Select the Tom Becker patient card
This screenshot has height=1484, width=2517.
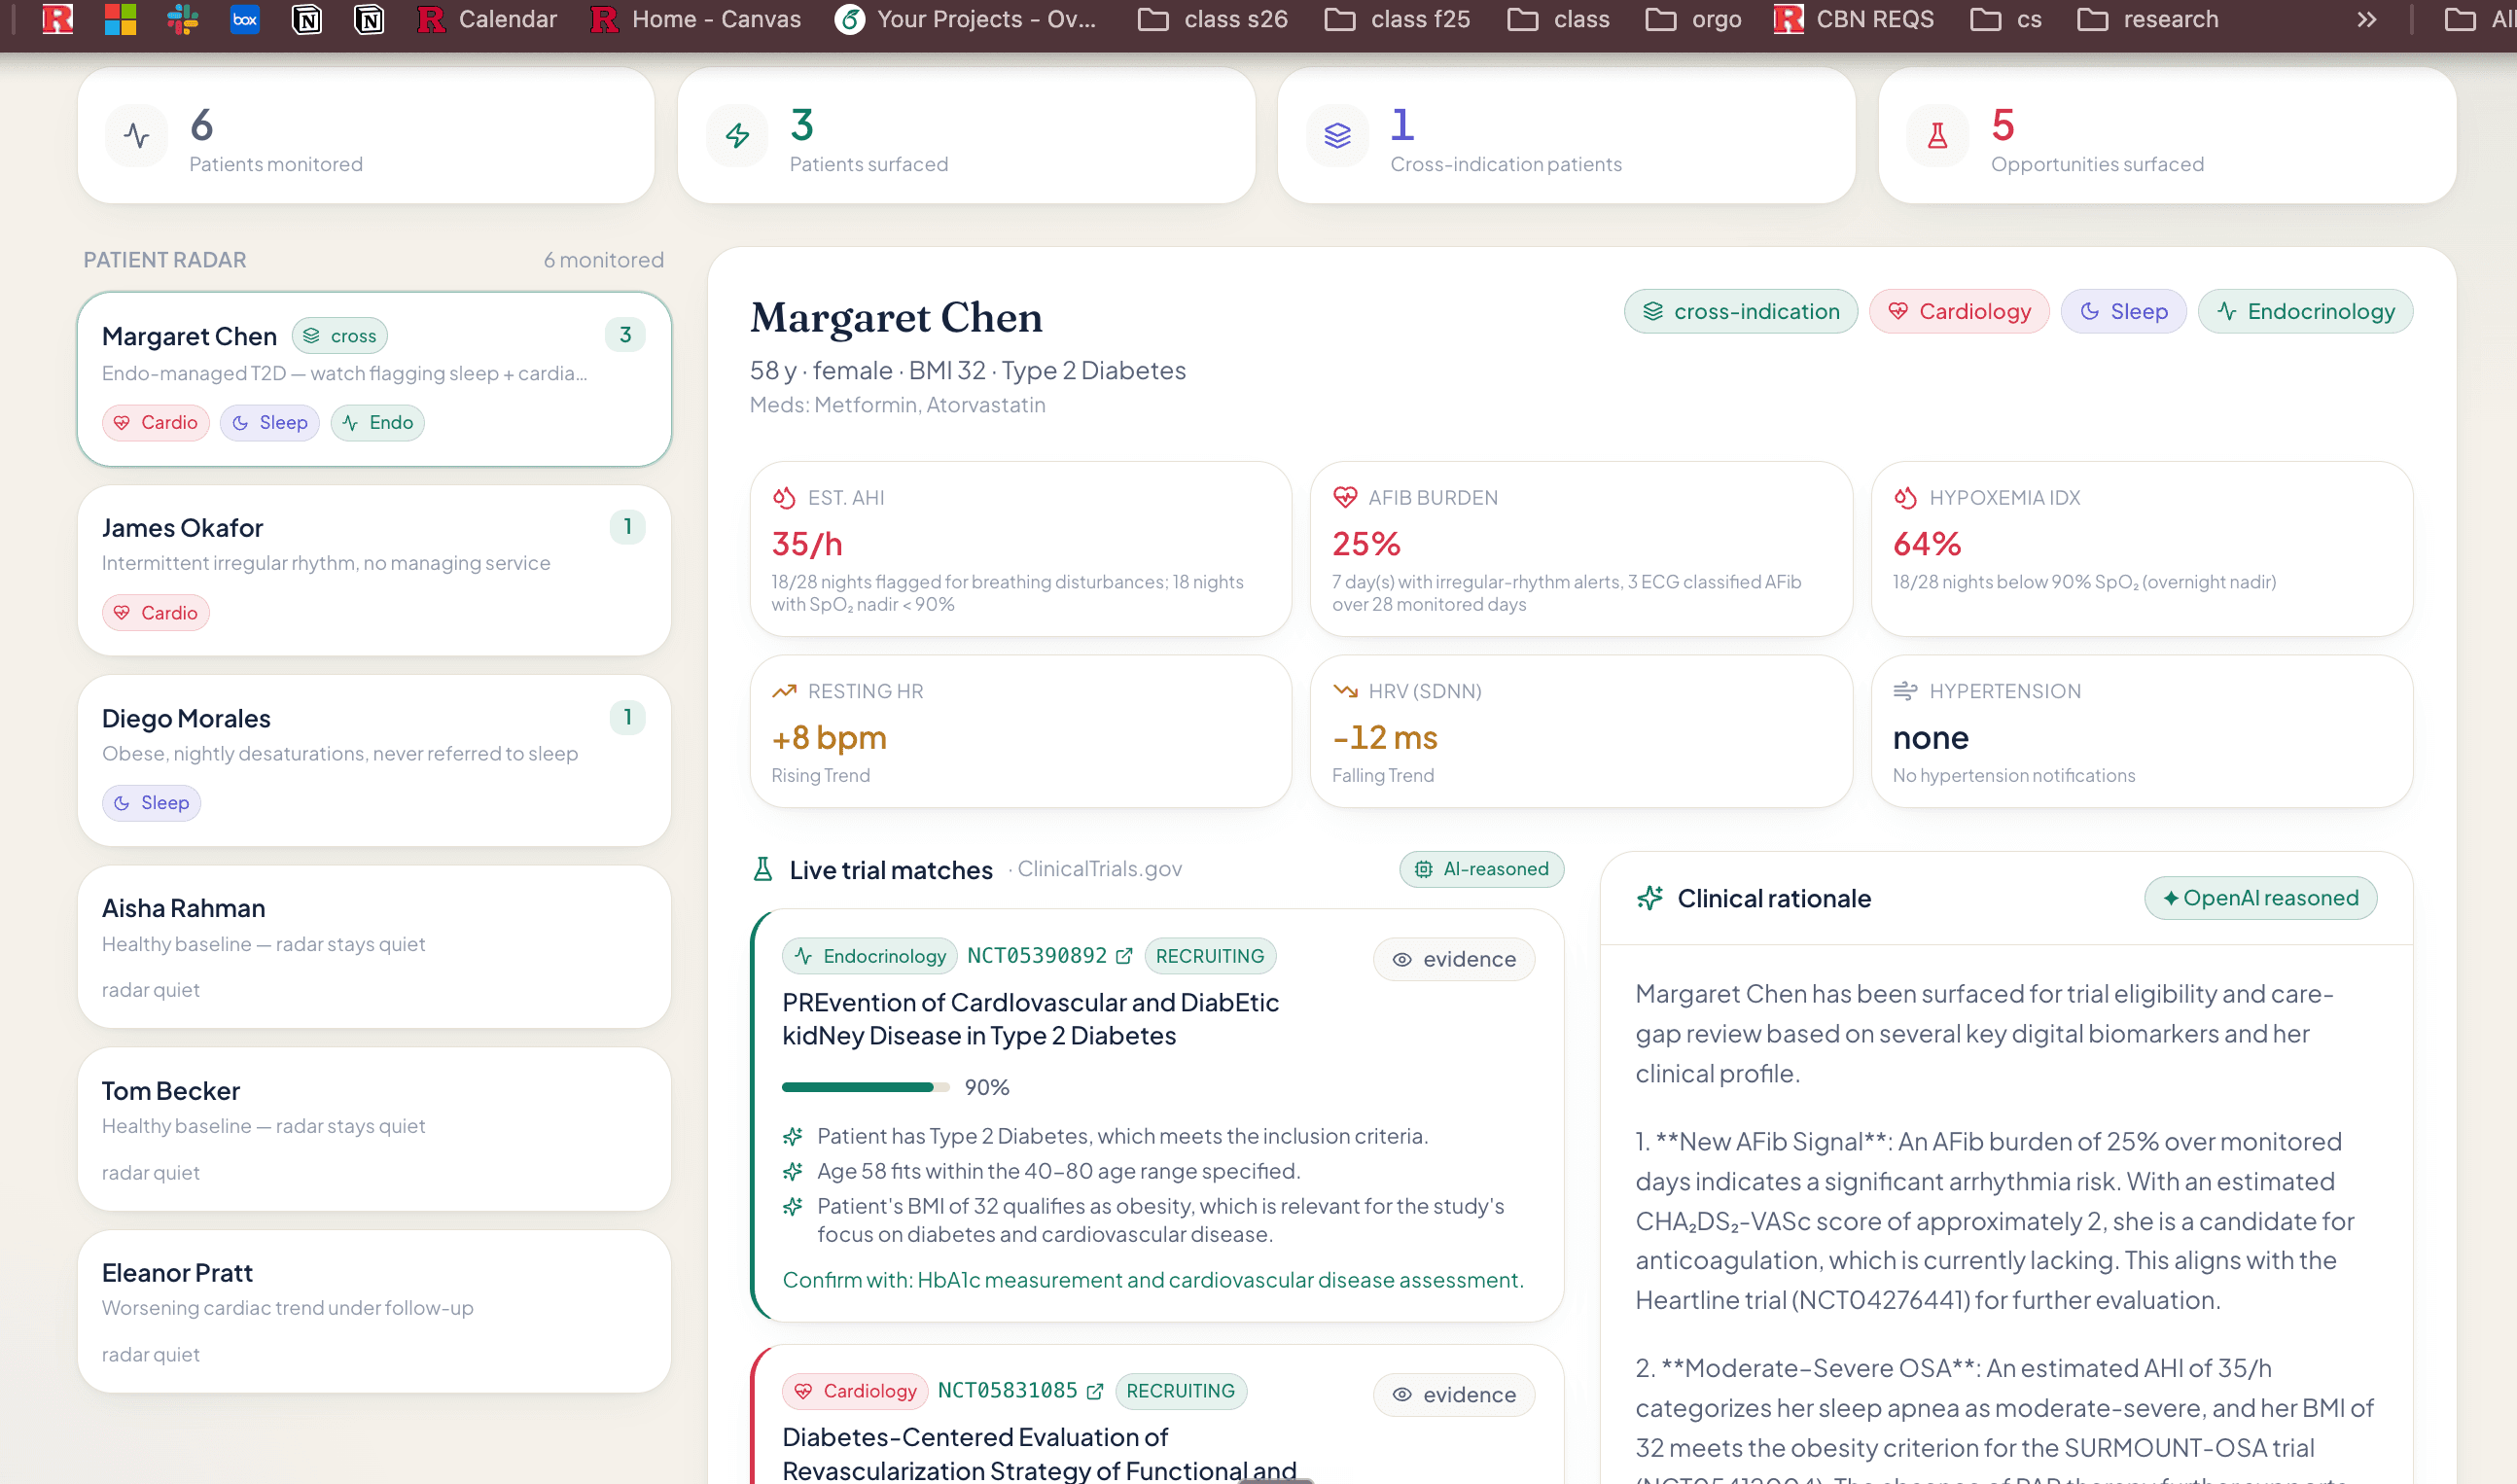tap(374, 1129)
